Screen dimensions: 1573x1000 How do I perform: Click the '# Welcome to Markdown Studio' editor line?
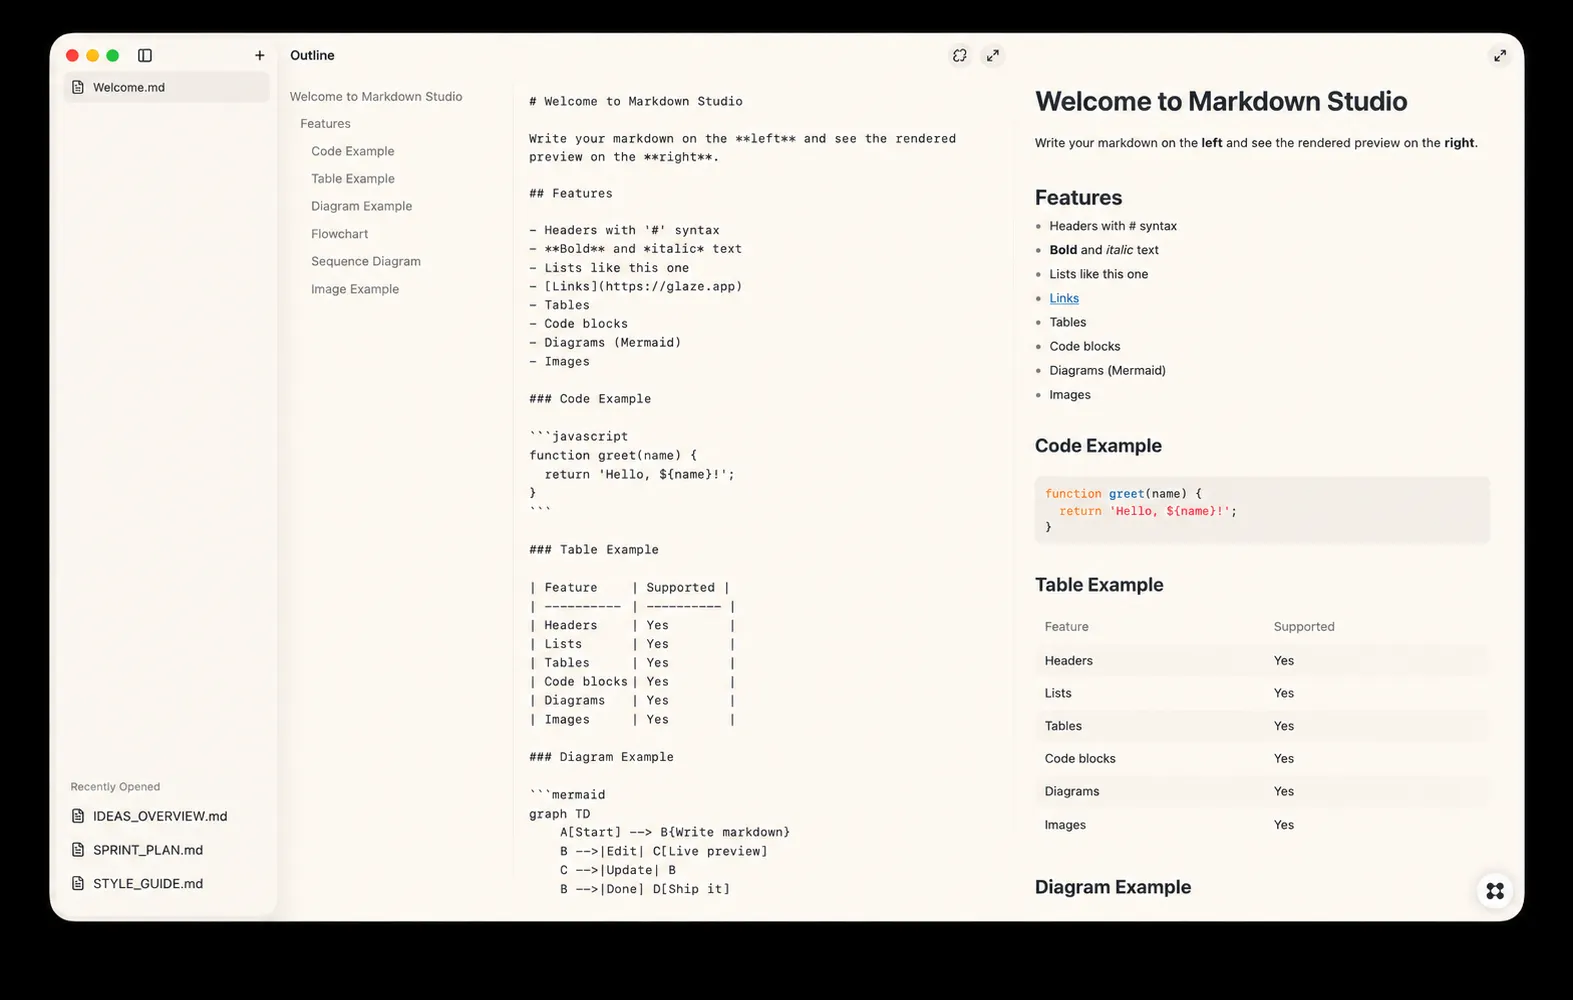(635, 101)
